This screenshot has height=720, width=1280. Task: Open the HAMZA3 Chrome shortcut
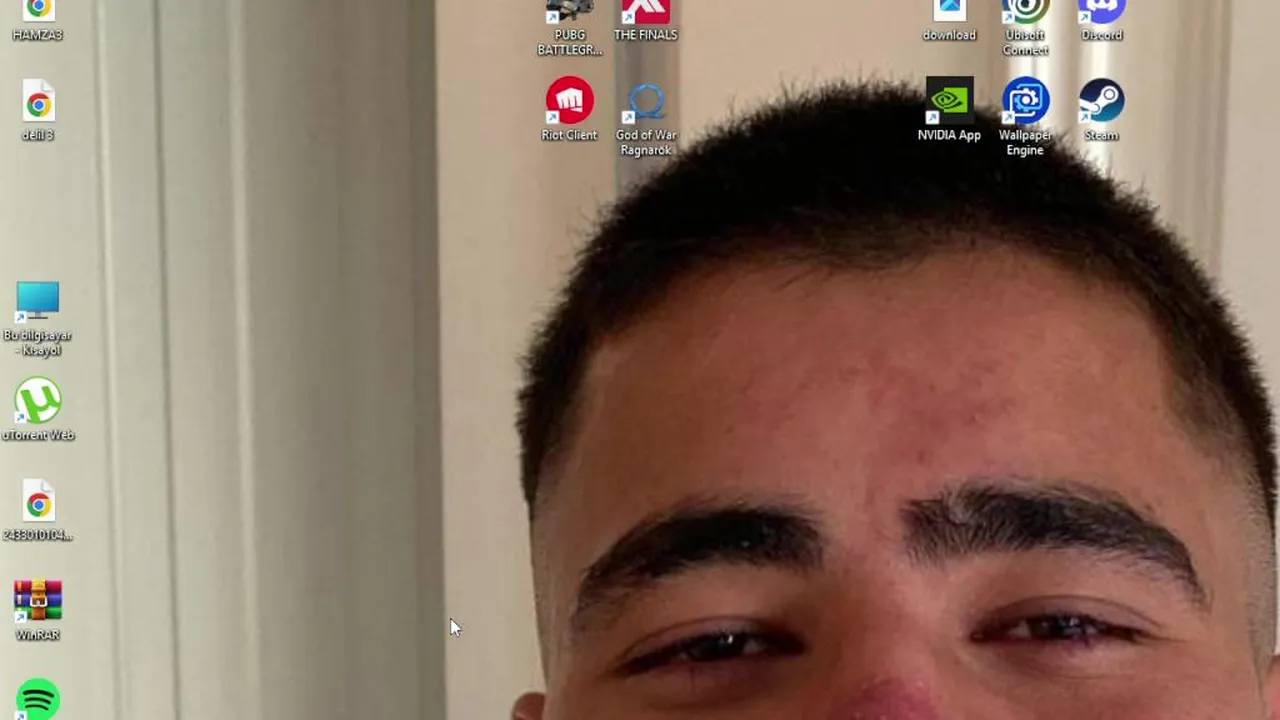click(x=38, y=10)
